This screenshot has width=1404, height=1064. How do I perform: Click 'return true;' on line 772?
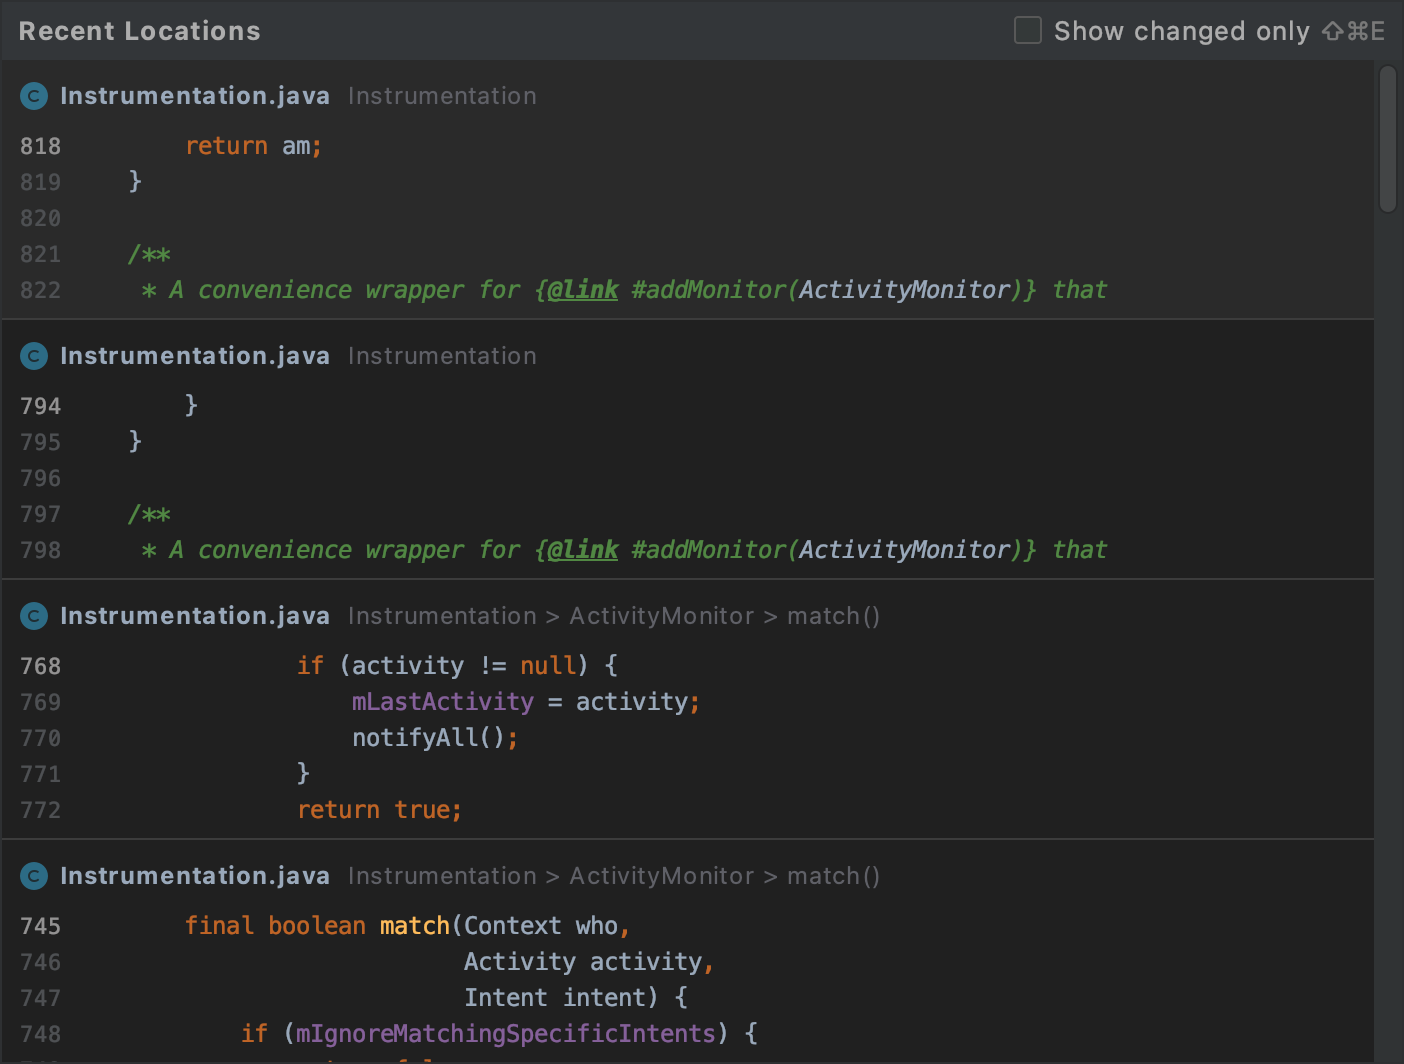(380, 810)
